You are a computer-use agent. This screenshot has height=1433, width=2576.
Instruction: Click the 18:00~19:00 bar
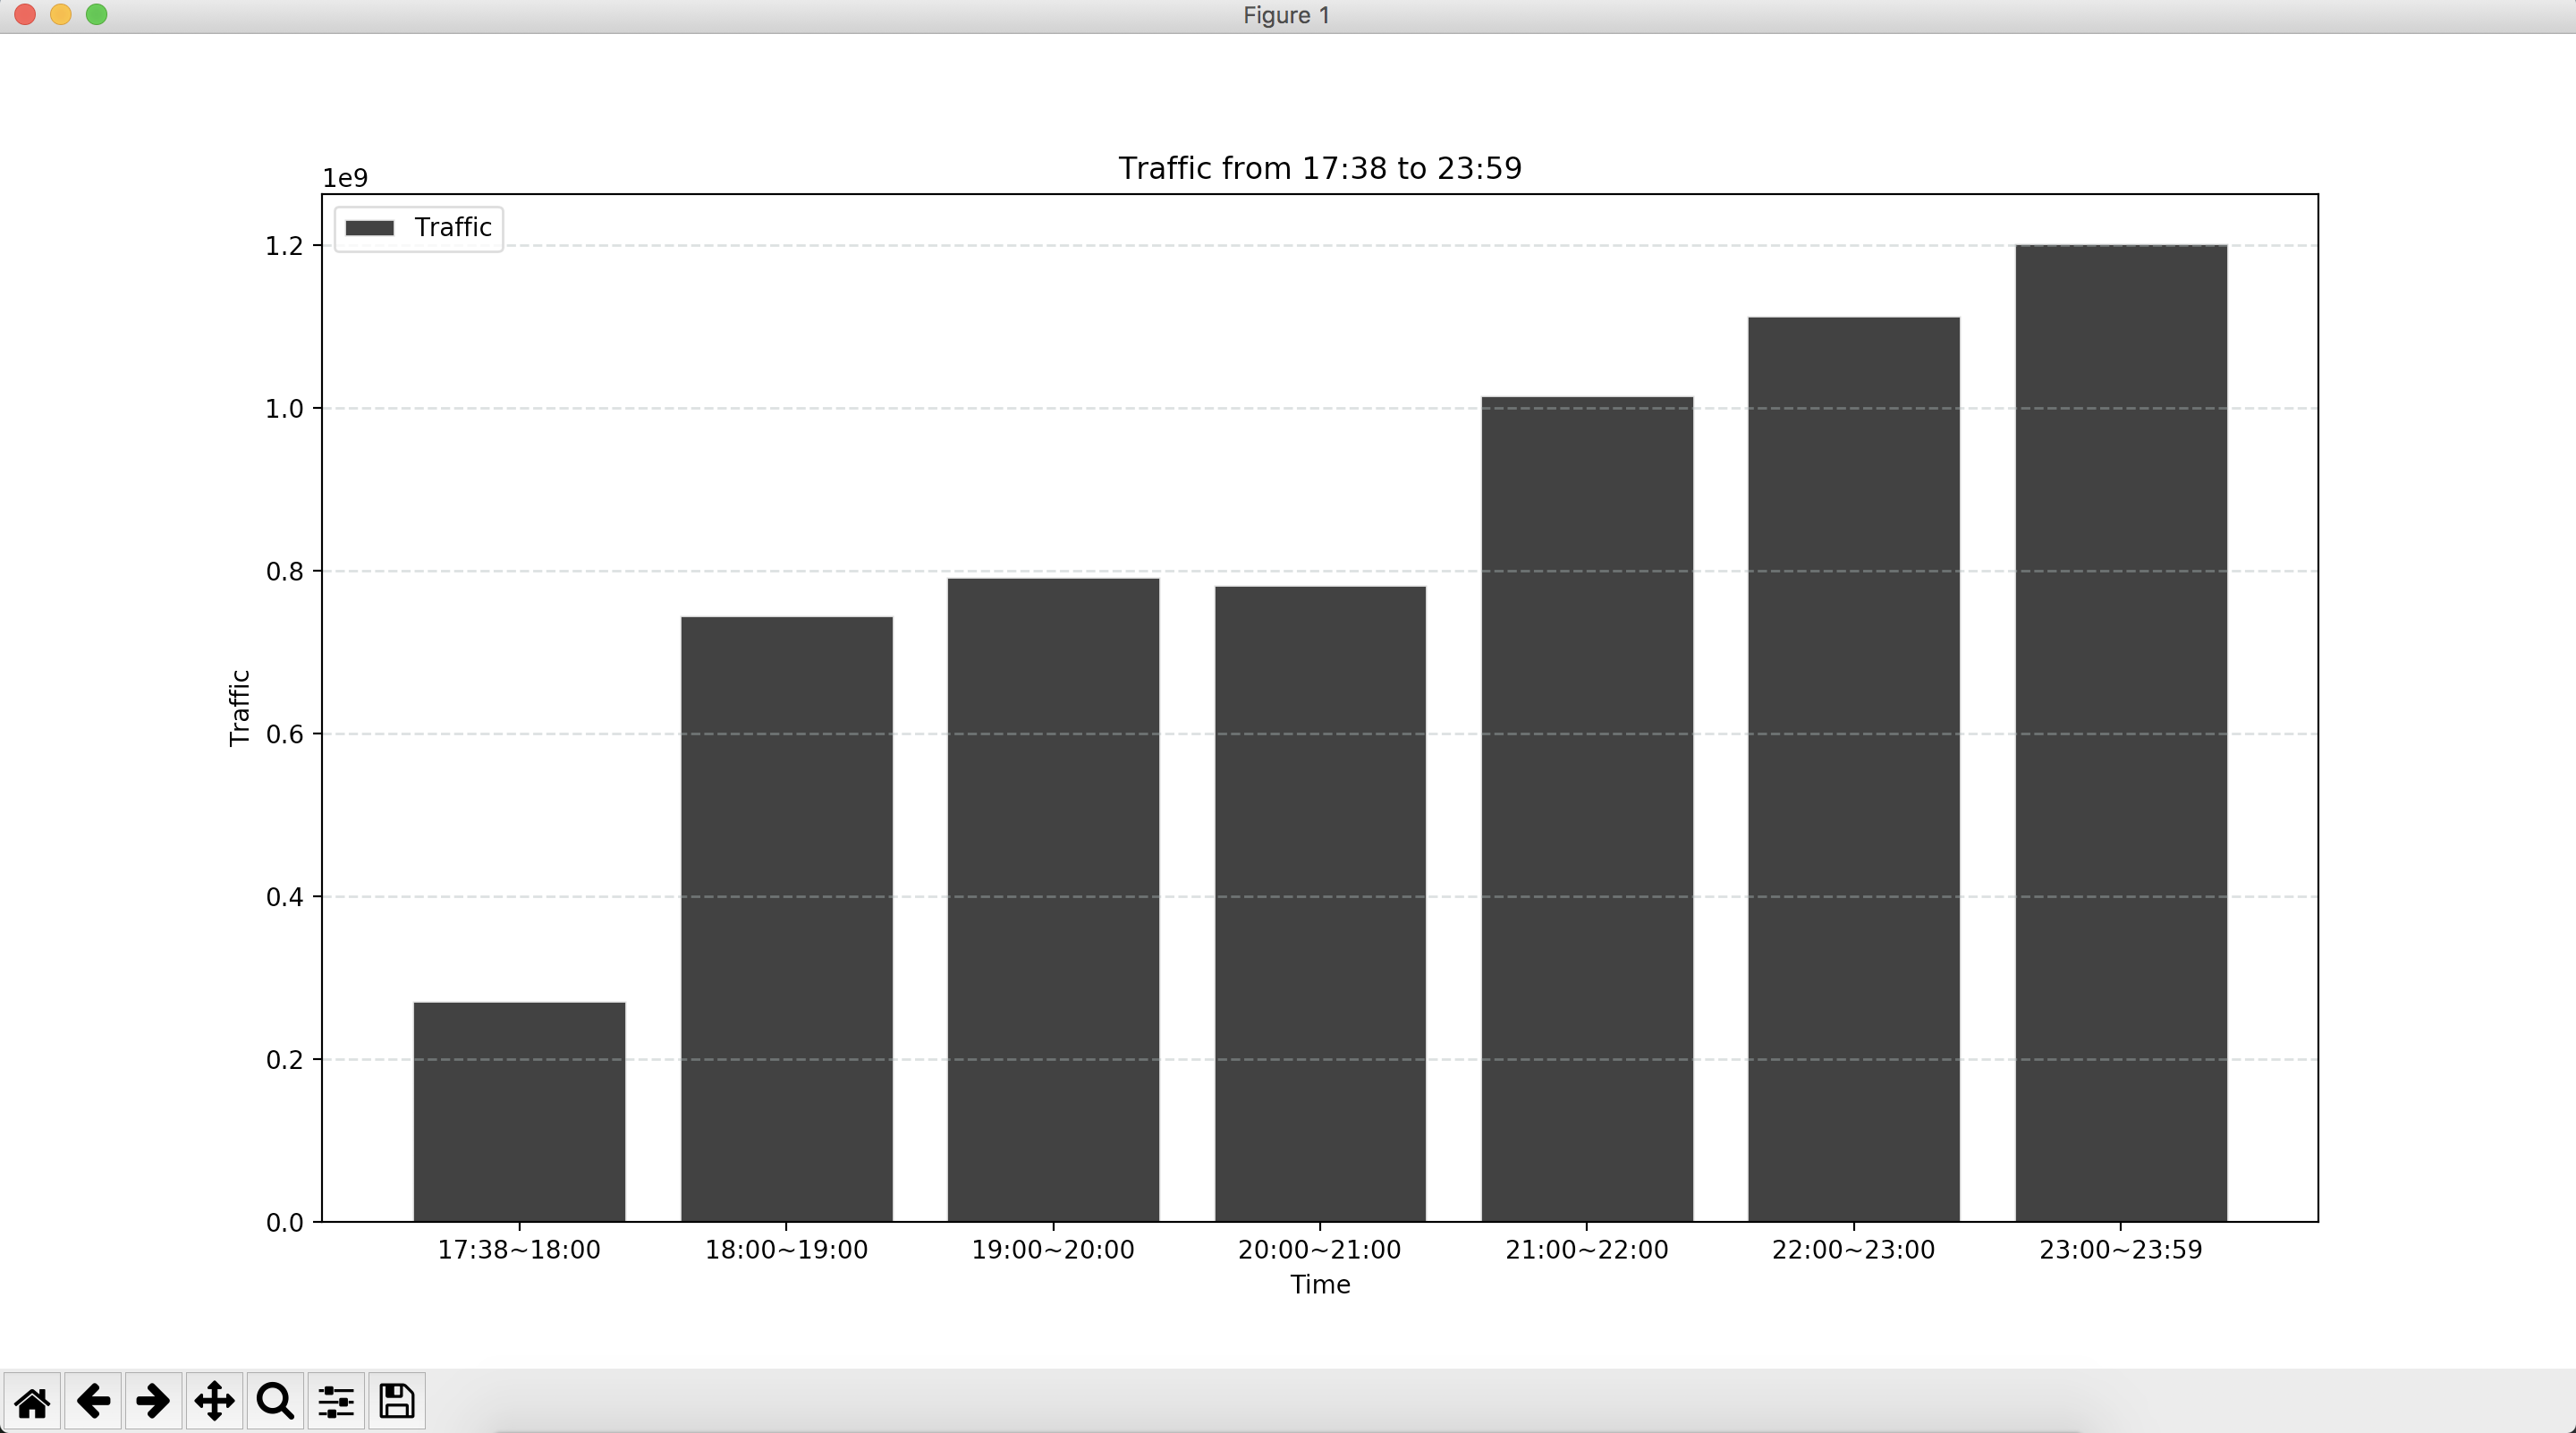[787, 918]
